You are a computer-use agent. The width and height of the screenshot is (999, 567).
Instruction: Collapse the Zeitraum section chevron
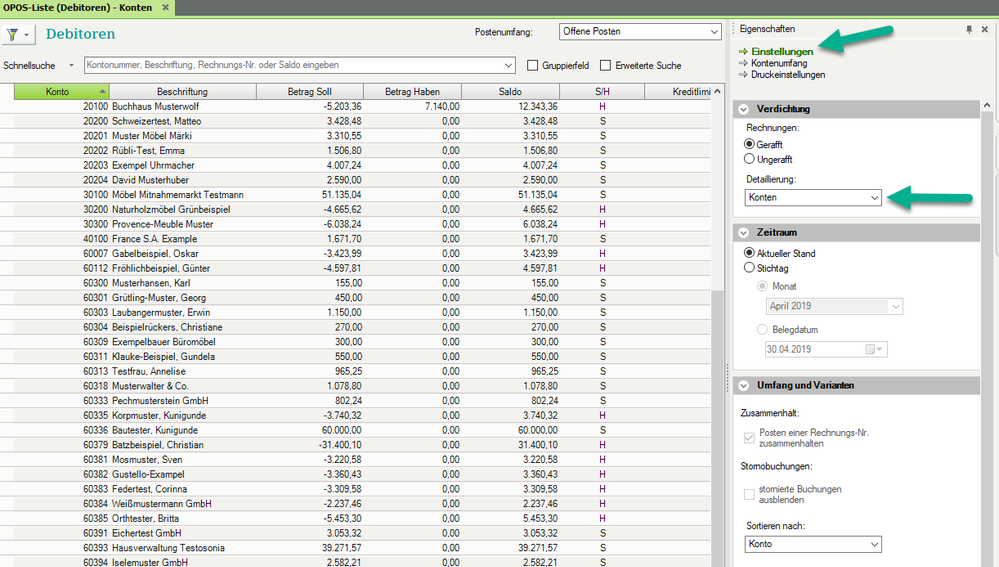click(x=744, y=232)
